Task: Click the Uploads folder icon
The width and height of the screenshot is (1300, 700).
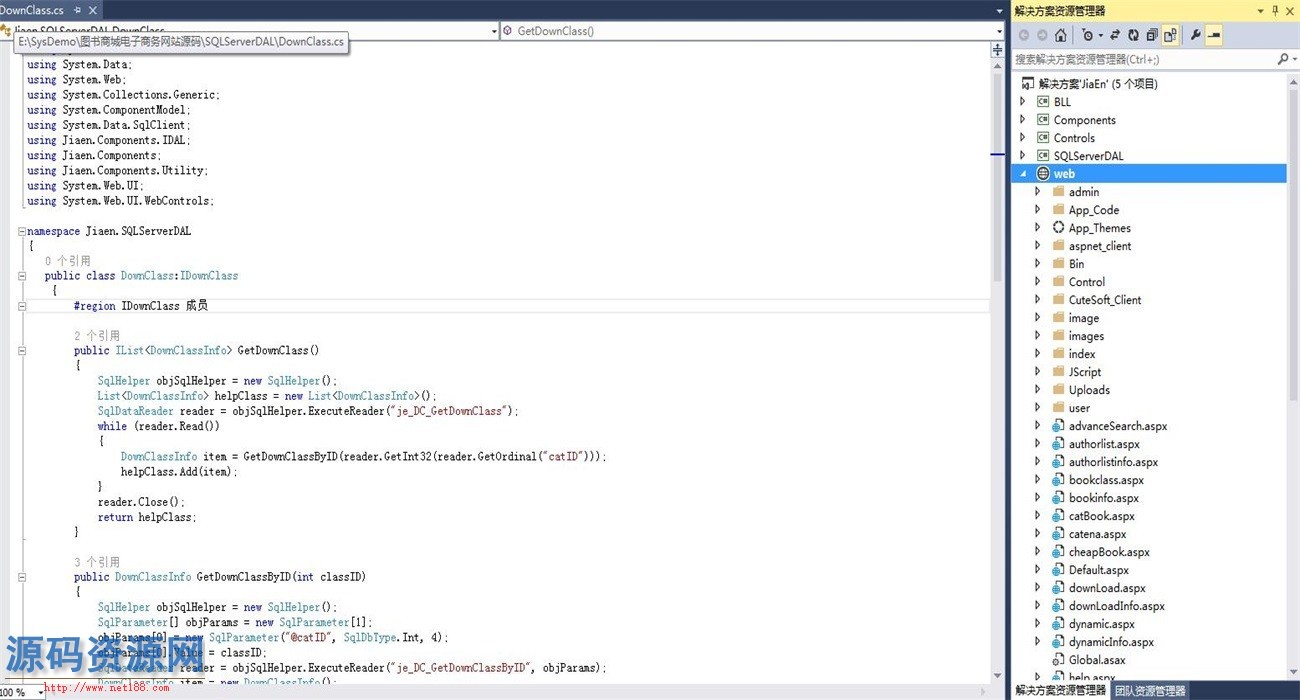Action: tap(1059, 390)
